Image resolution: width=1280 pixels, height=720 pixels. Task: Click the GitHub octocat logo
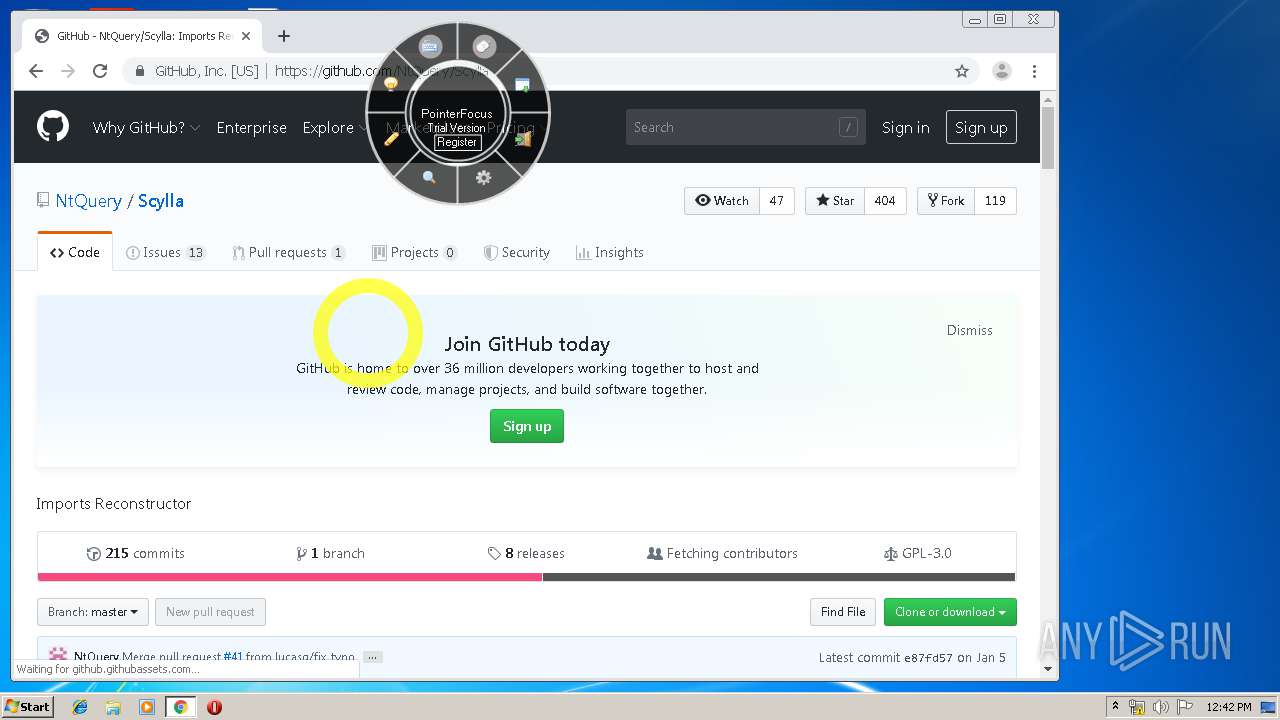point(53,127)
